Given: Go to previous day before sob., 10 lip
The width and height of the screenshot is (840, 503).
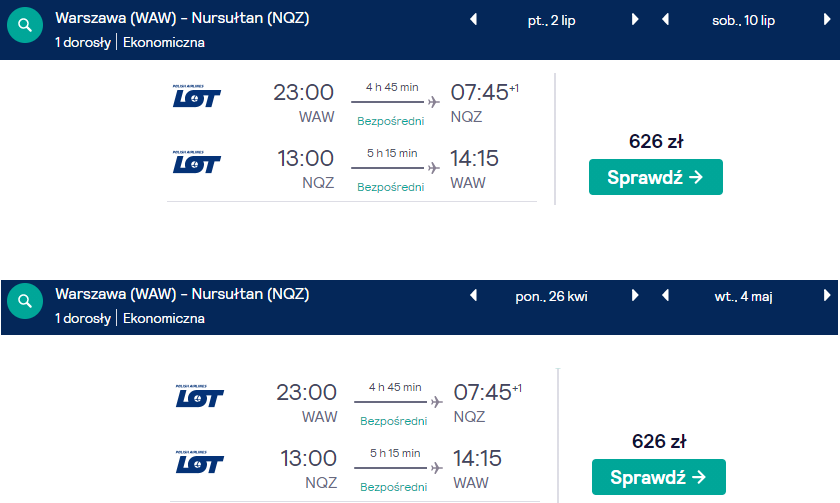Looking at the screenshot, I should (x=665, y=20).
